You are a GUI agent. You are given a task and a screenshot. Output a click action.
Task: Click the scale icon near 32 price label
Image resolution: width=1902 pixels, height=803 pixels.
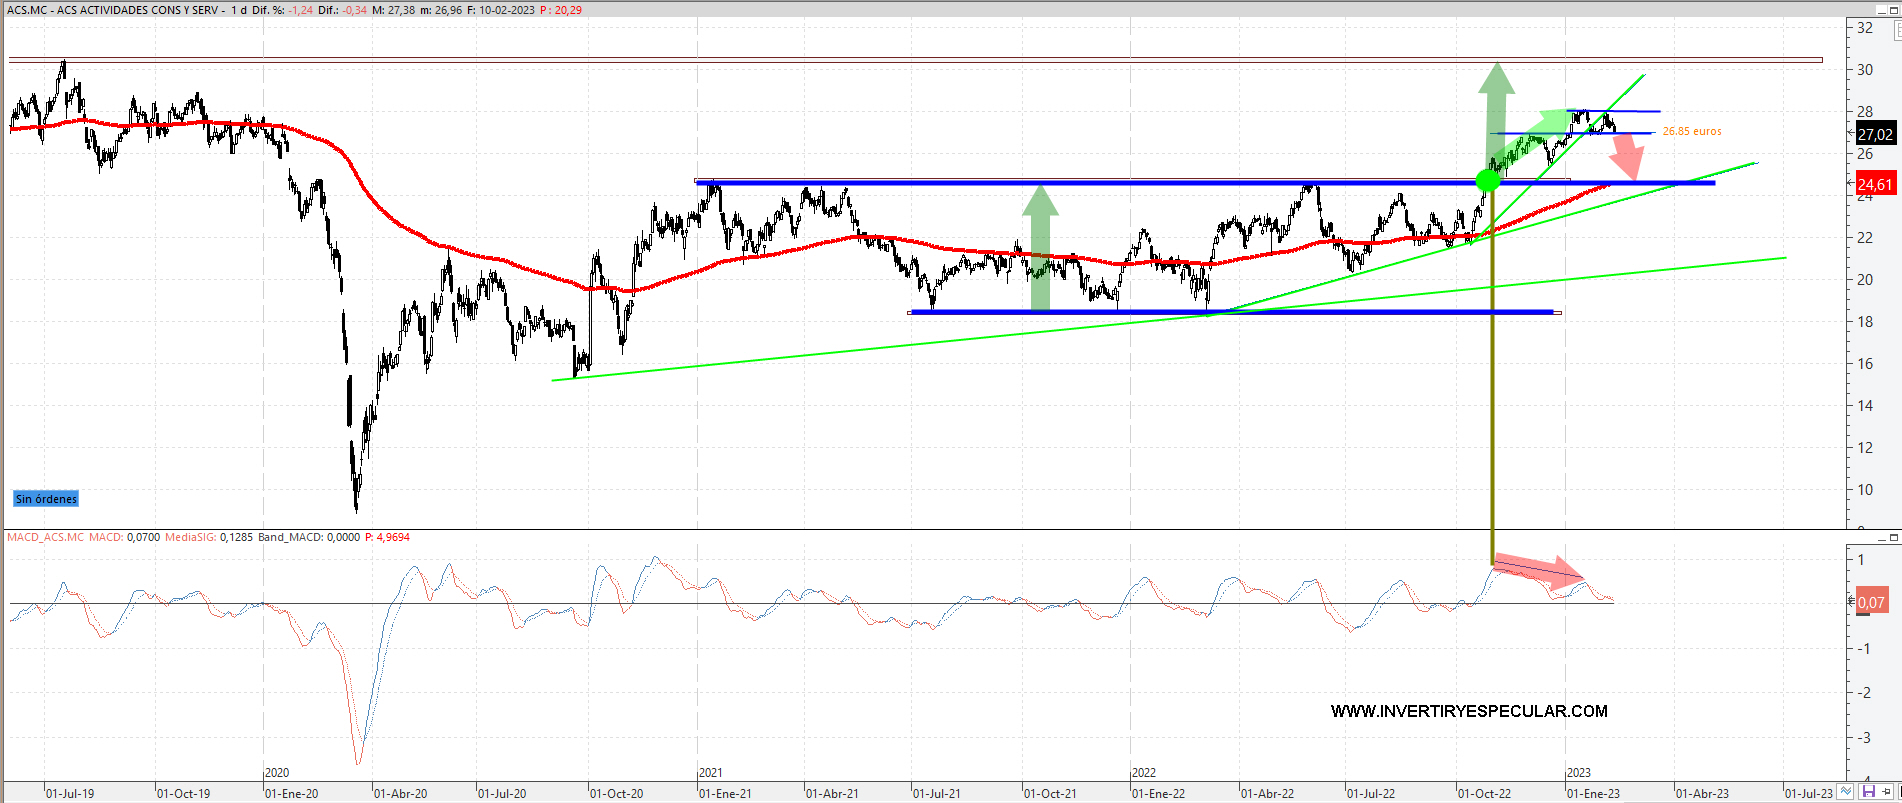[x=1896, y=31]
